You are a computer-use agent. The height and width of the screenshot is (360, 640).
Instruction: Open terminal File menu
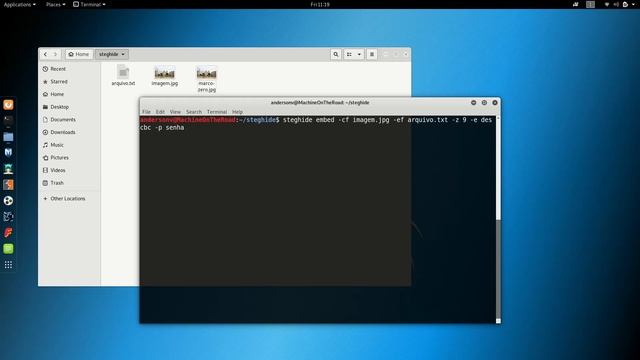(x=146, y=112)
